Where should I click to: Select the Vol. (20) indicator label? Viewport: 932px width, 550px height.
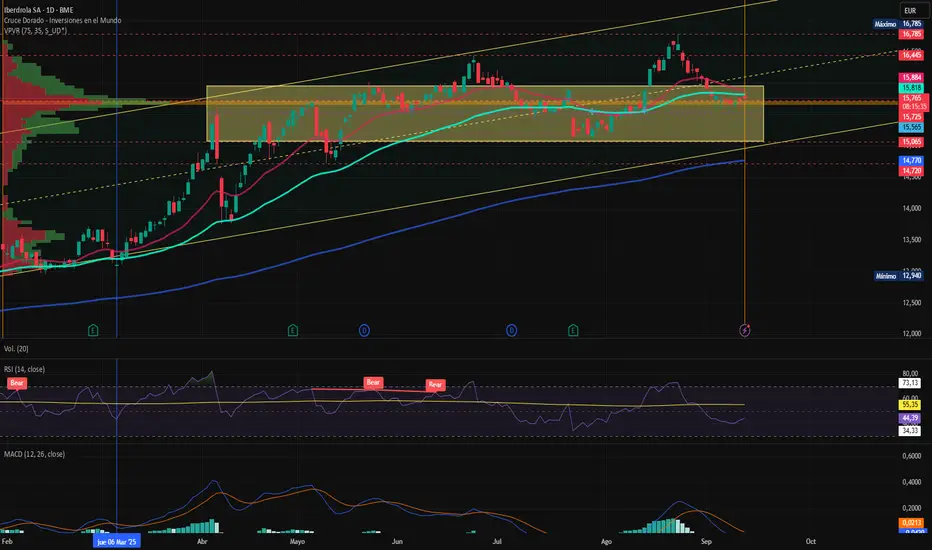[x=16, y=348]
